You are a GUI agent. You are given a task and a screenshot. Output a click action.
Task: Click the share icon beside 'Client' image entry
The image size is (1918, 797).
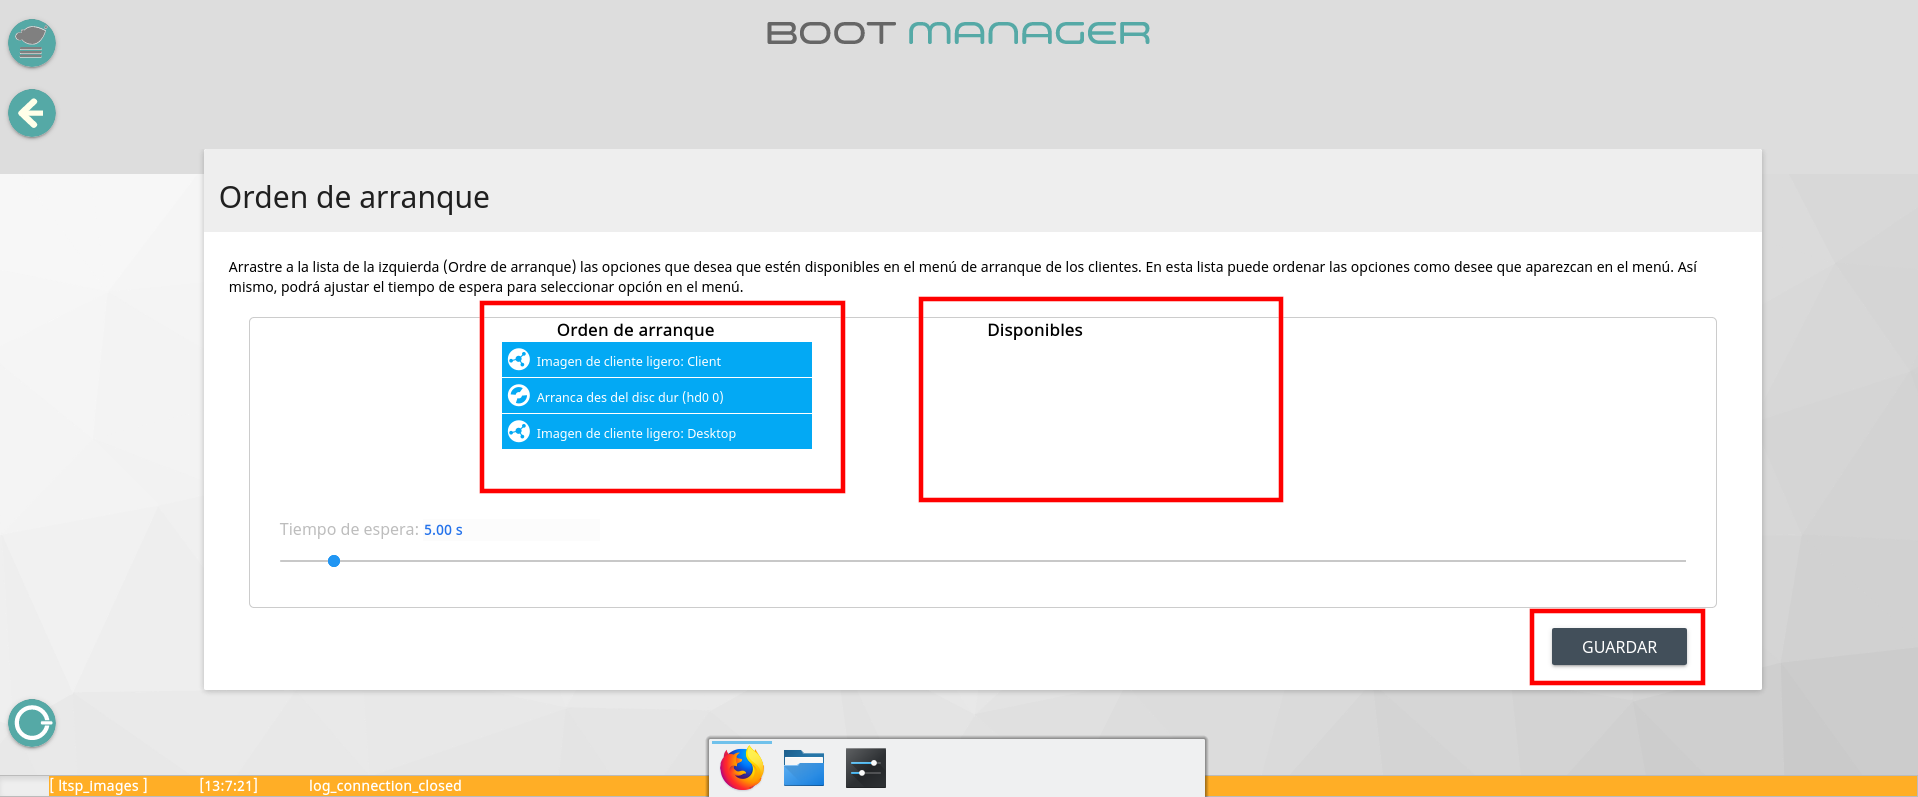pos(518,360)
